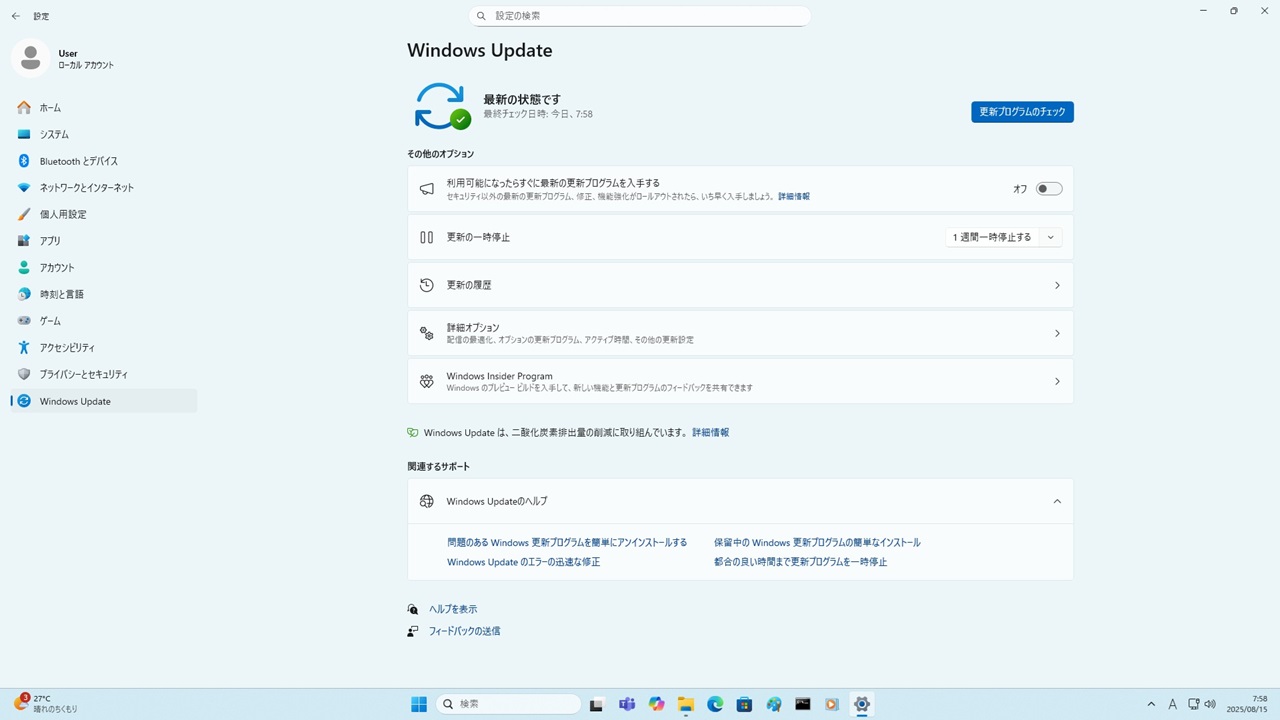Open 更新の履歴 via its chevron
This screenshot has height=720, width=1280.
(1057, 285)
